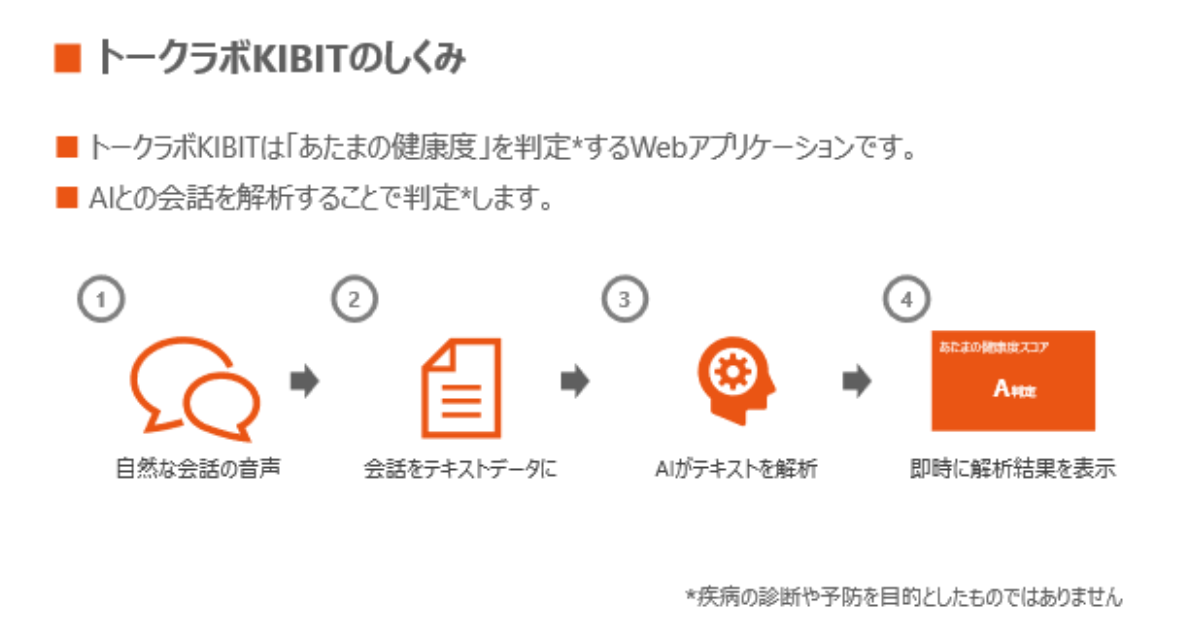The image size is (1200, 630).
Task: Click the 即時に解析結果を表示 caption
Action: pyautogui.click(x=1013, y=468)
